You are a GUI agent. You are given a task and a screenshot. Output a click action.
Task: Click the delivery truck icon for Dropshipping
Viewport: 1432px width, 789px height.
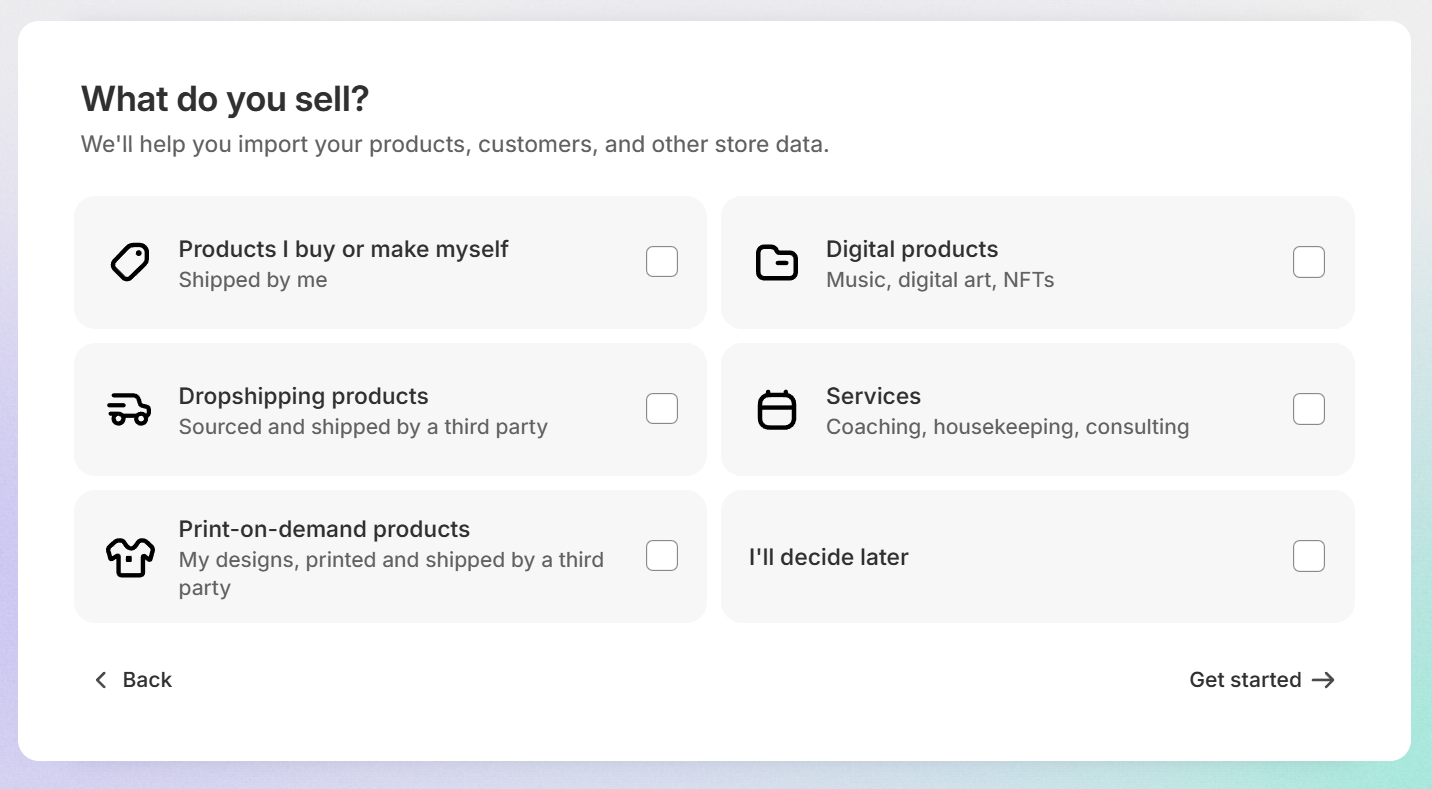tap(129, 409)
